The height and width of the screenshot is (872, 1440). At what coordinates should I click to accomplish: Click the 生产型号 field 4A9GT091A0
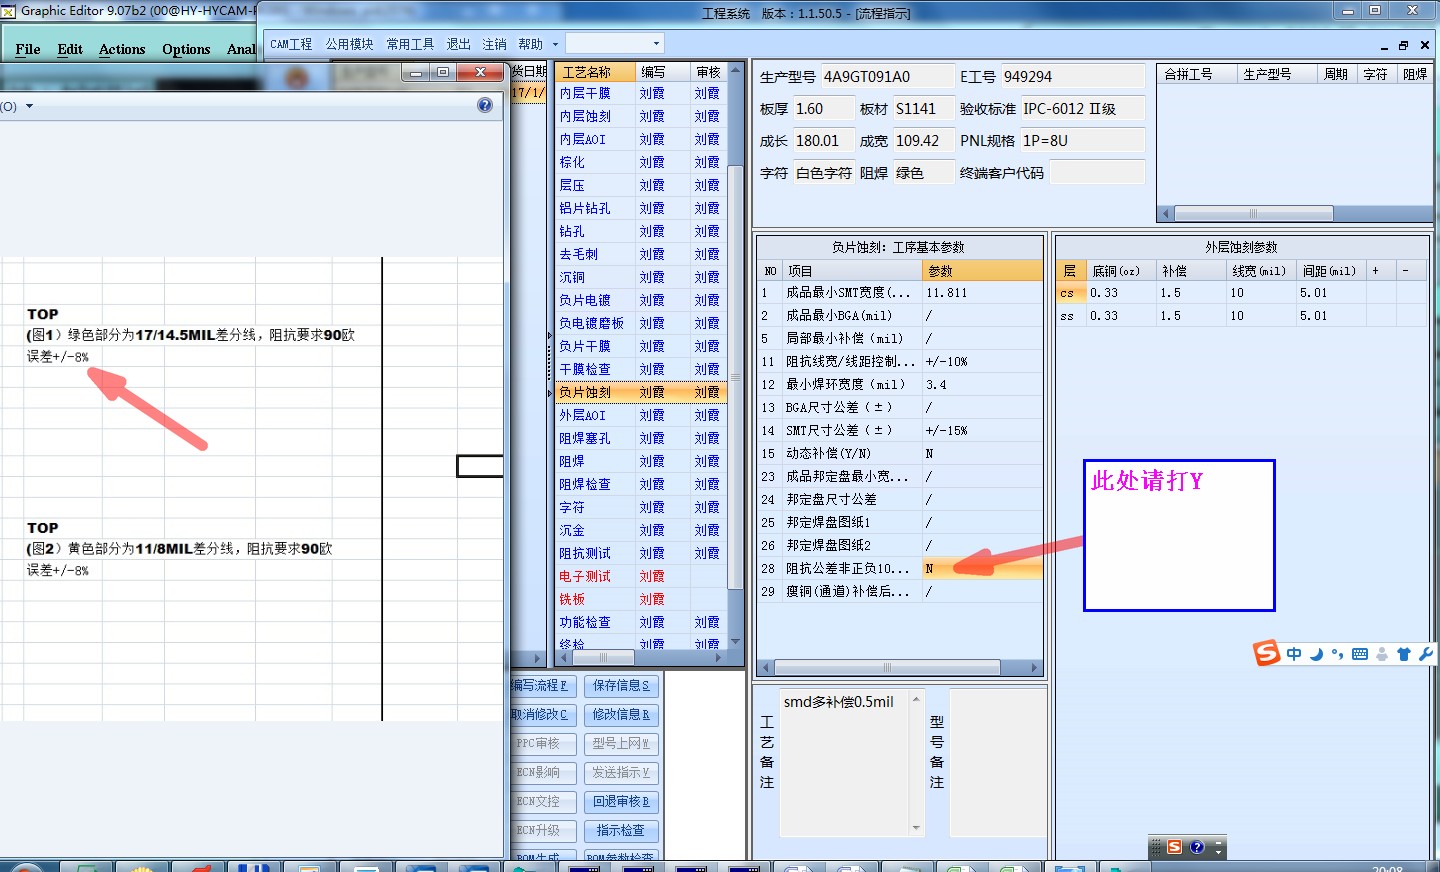pos(887,77)
